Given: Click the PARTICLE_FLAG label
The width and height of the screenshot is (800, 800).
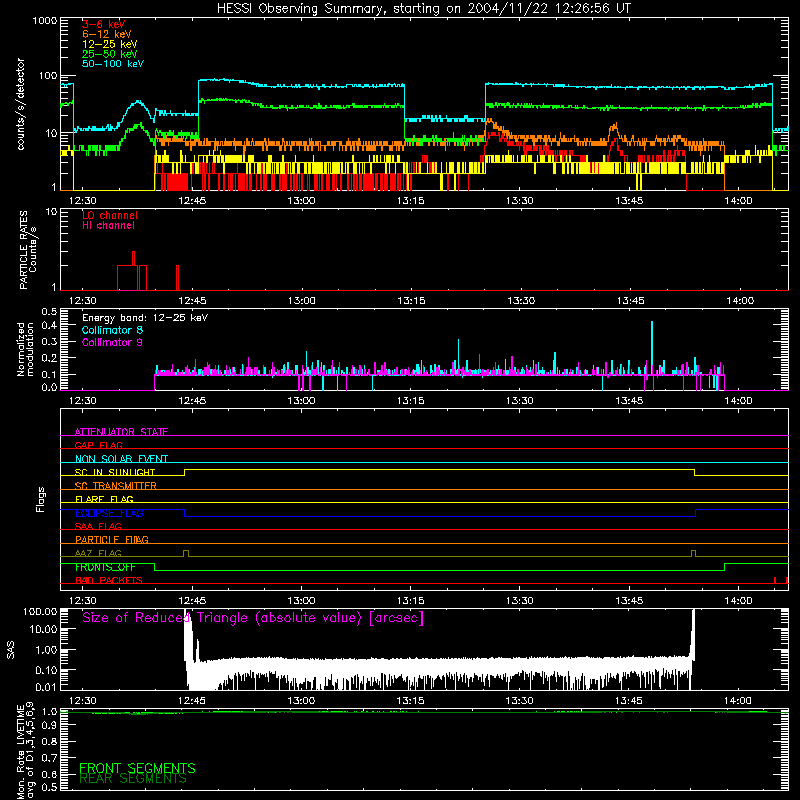Looking at the screenshot, I should click(x=112, y=539).
